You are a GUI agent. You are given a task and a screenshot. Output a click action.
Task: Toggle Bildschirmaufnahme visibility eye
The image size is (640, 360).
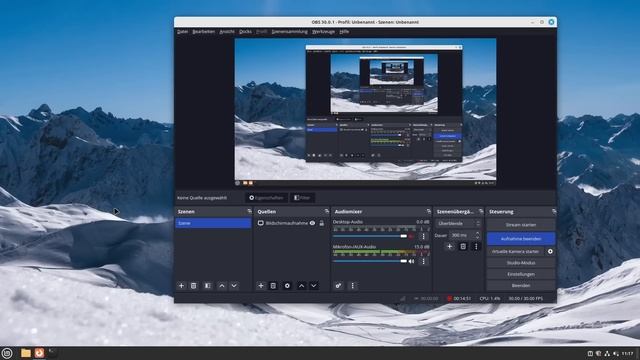coord(312,223)
